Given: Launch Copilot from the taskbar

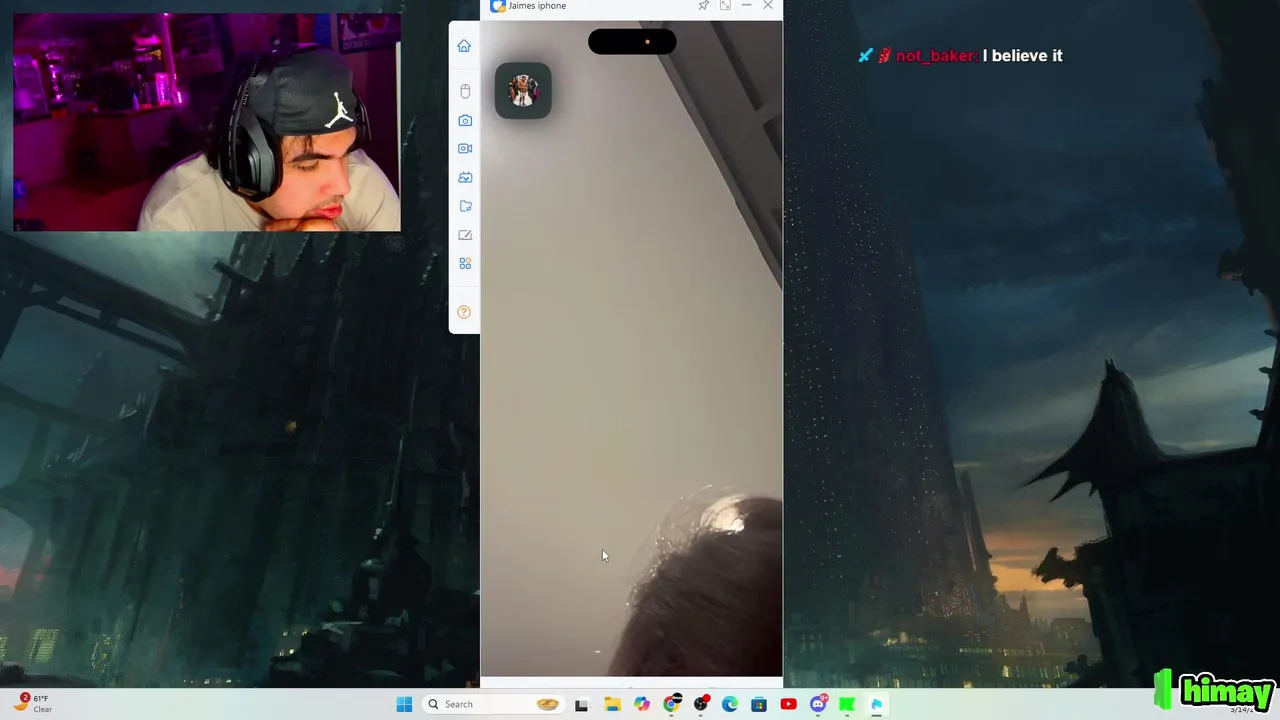Looking at the screenshot, I should click(642, 704).
